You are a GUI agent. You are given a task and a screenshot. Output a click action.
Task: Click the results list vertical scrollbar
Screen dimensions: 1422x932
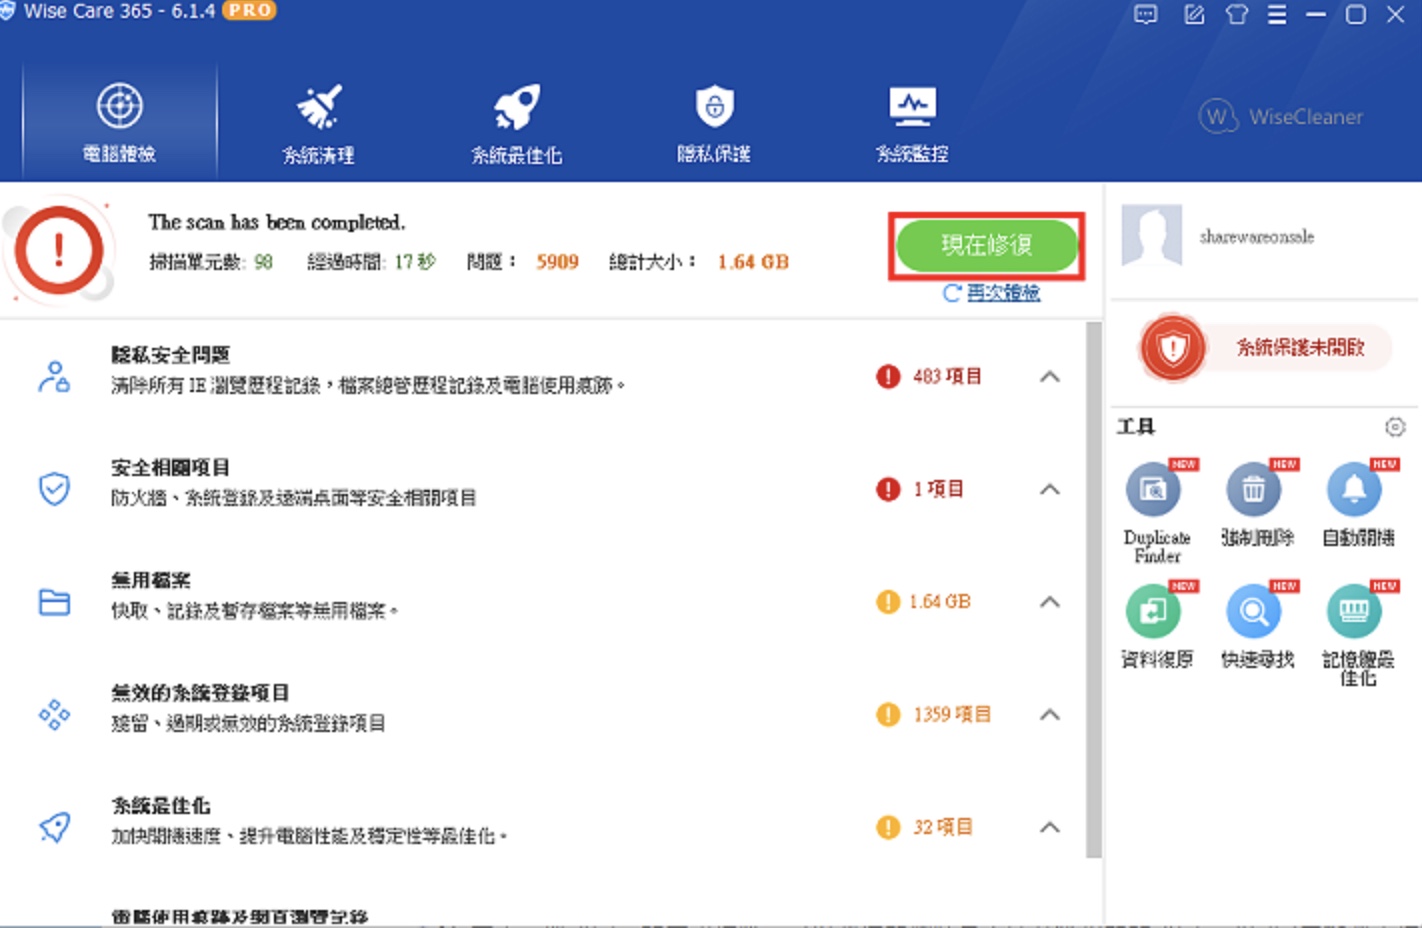click(1094, 589)
